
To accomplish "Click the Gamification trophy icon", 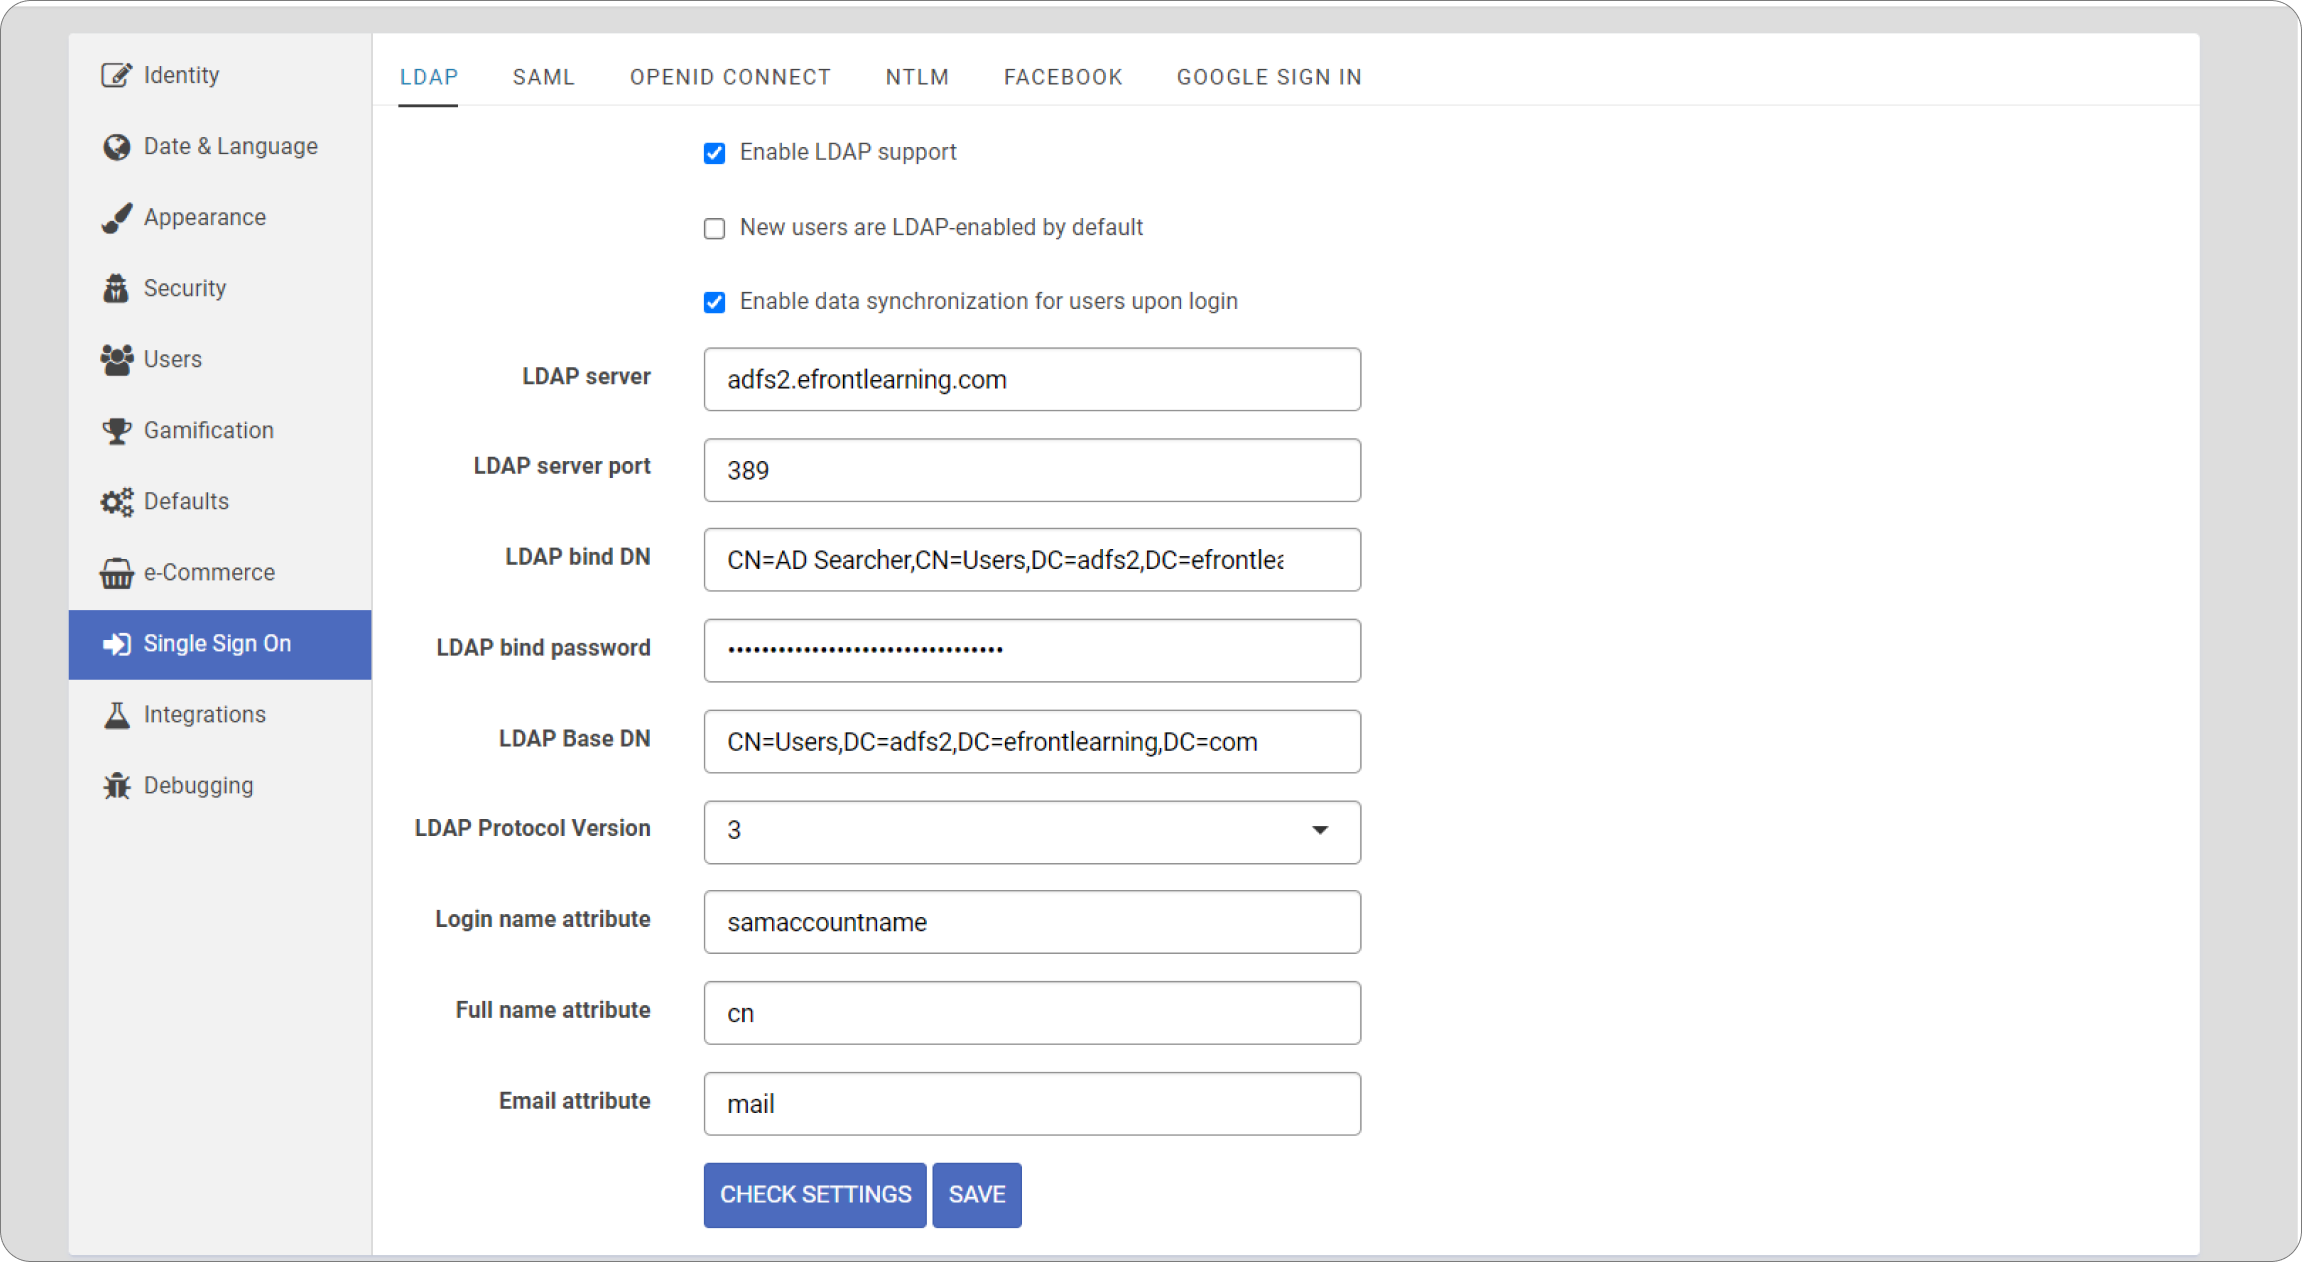I will 116,431.
